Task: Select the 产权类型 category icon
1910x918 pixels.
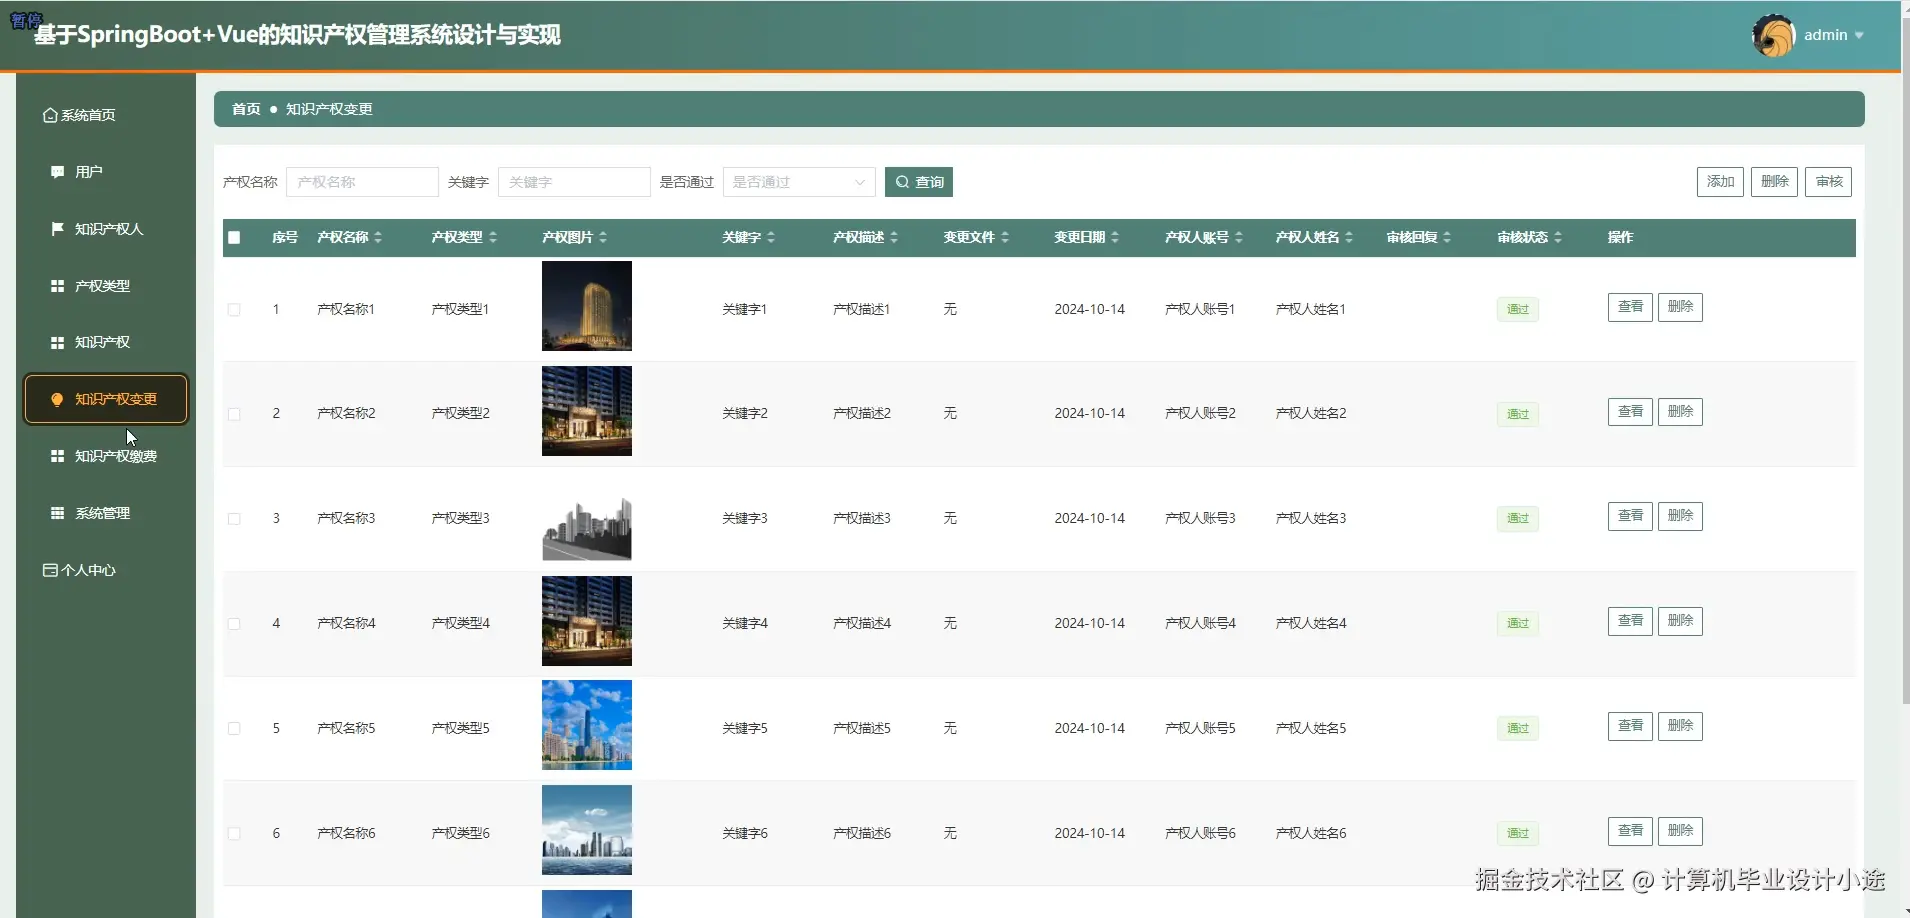Action: tap(57, 285)
